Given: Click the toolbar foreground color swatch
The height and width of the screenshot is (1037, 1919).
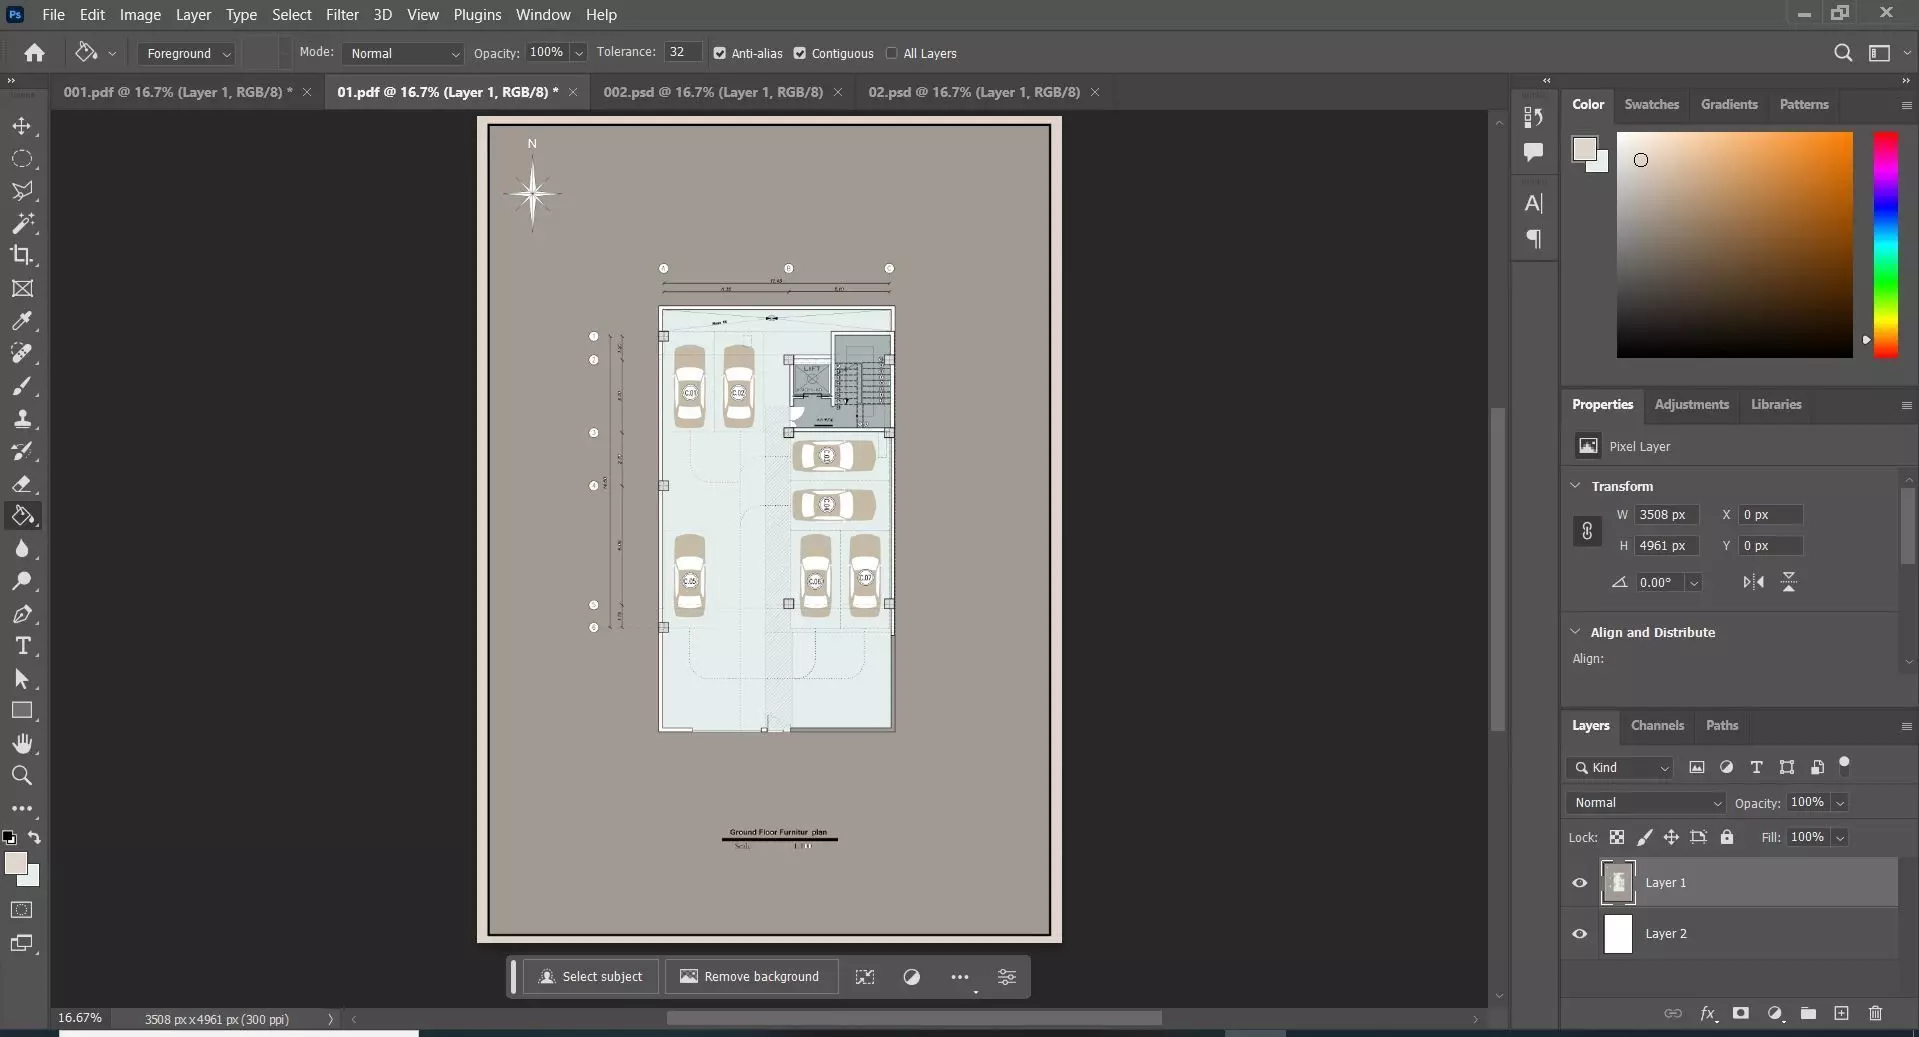Looking at the screenshot, I should (16, 864).
